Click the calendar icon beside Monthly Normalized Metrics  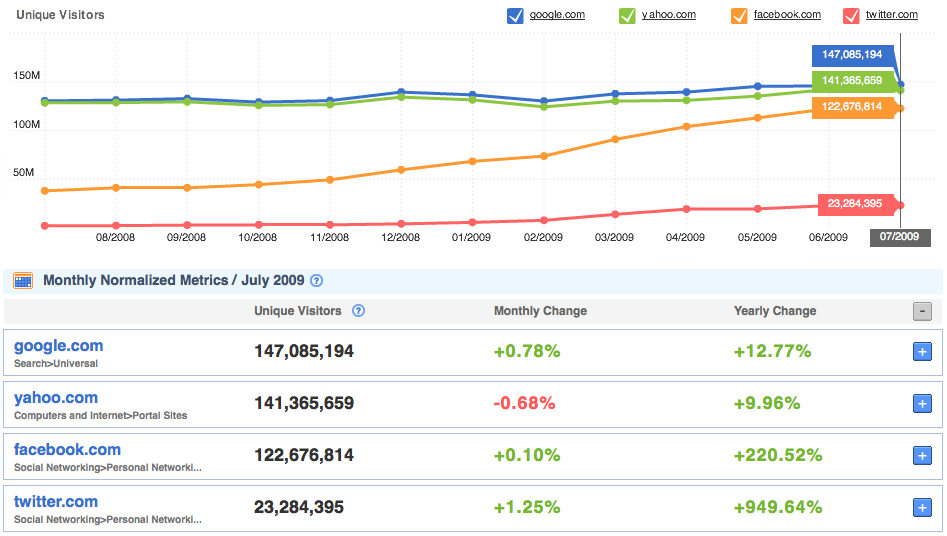point(23,280)
